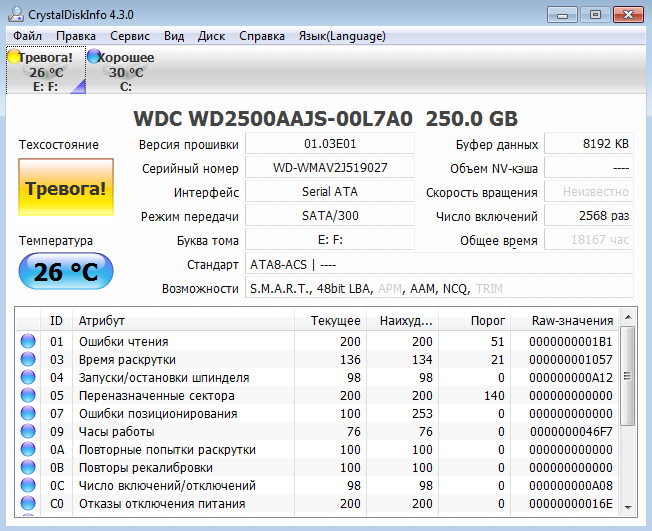Click the attribute list scrollbar thumb
Viewport: 652px width, 531px height.
628,376
